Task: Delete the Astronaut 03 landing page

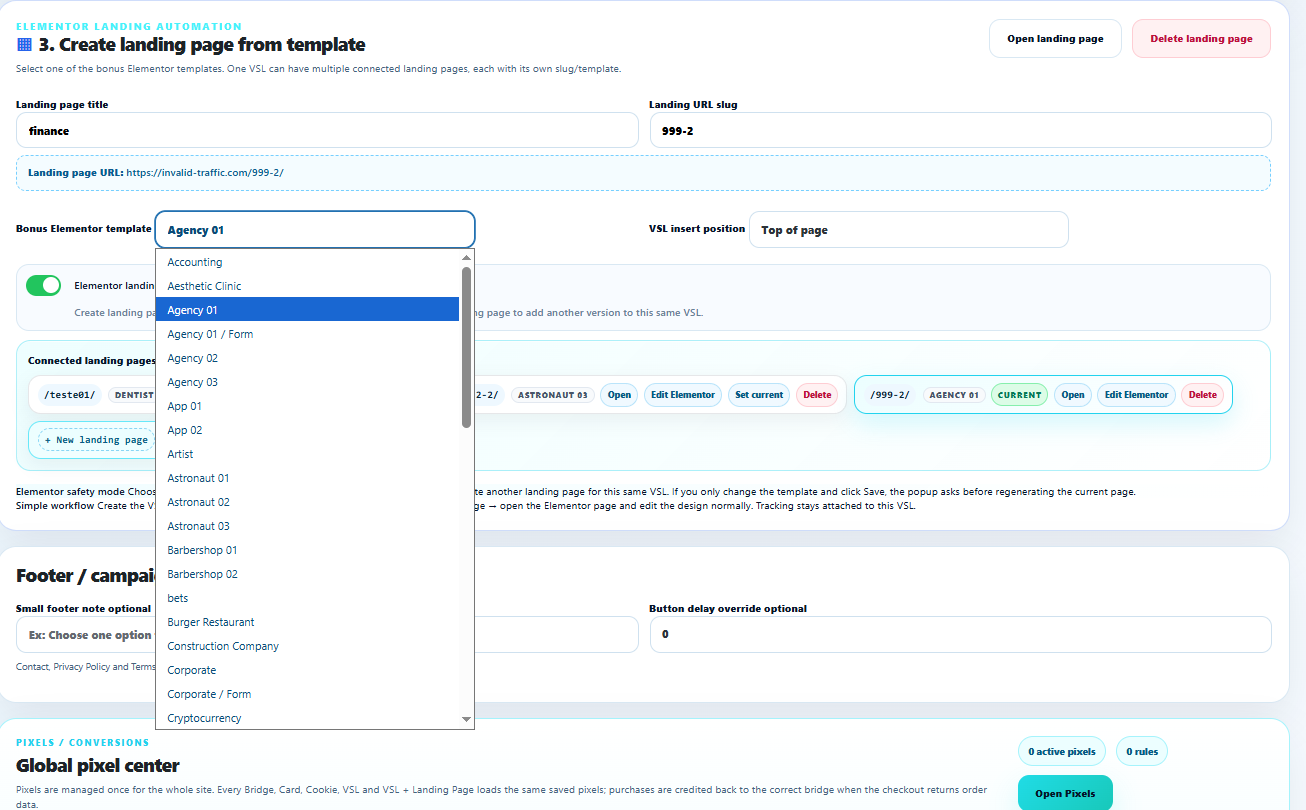Action: point(817,395)
